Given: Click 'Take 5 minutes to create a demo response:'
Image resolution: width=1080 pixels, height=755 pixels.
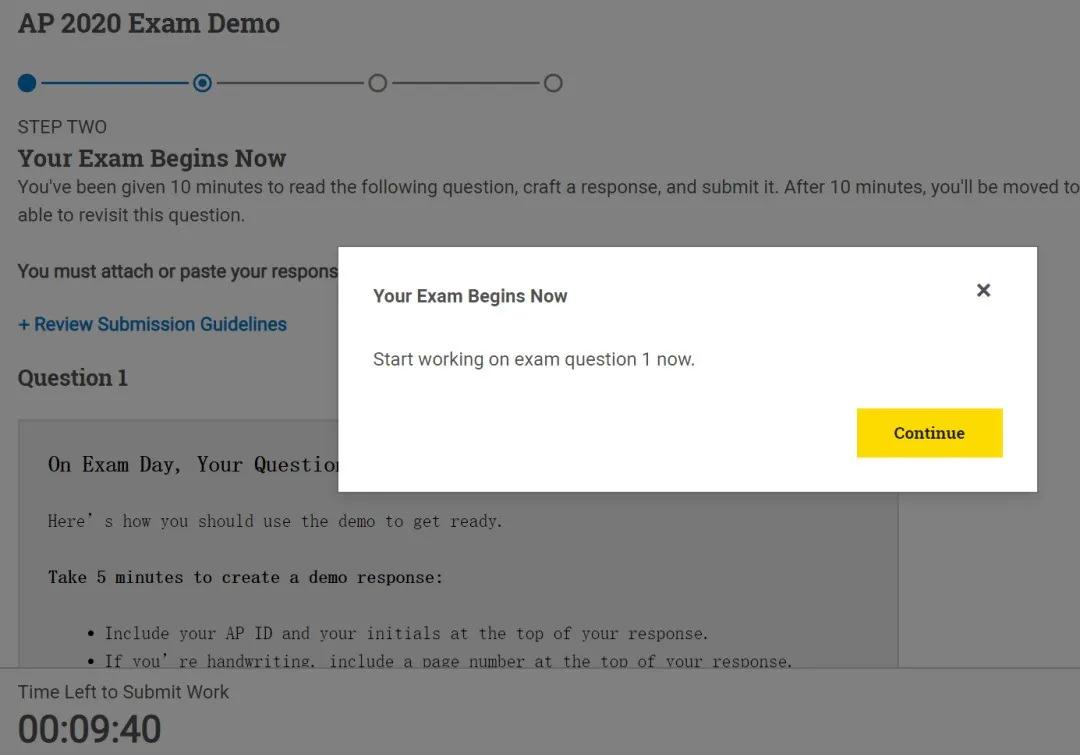Looking at the screenshot, I should coord(245,577).
